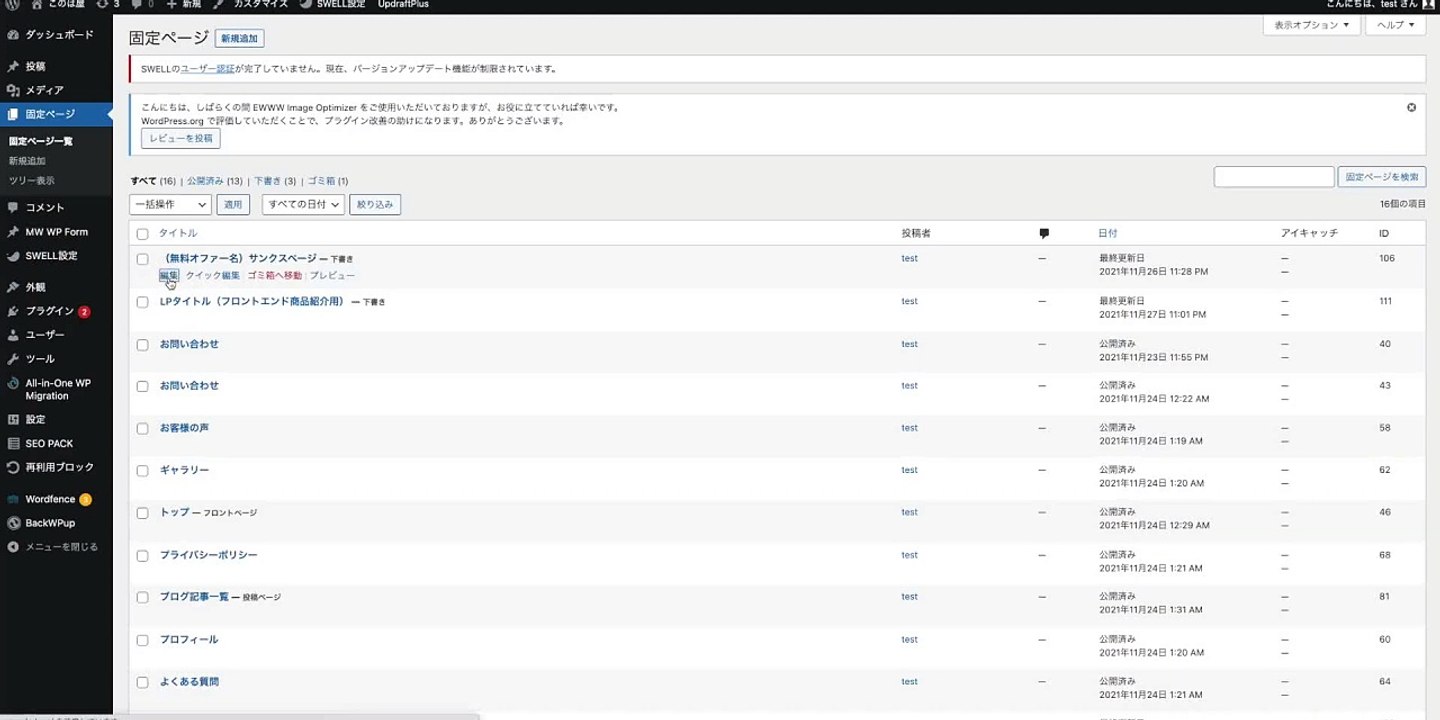Check the お客様の声 row checkbox
Image resolution: width=1440 pixels, height=720 pixels.
(x=142, y=428)
